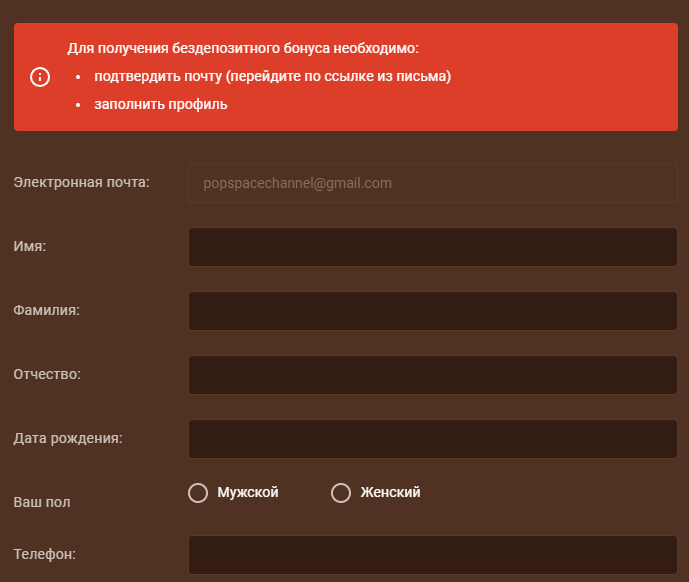This screenshot has height=582, width=689.
Task: Click the 'Женский' option label text
Action: pyautogui.click(x=390, y=492)
